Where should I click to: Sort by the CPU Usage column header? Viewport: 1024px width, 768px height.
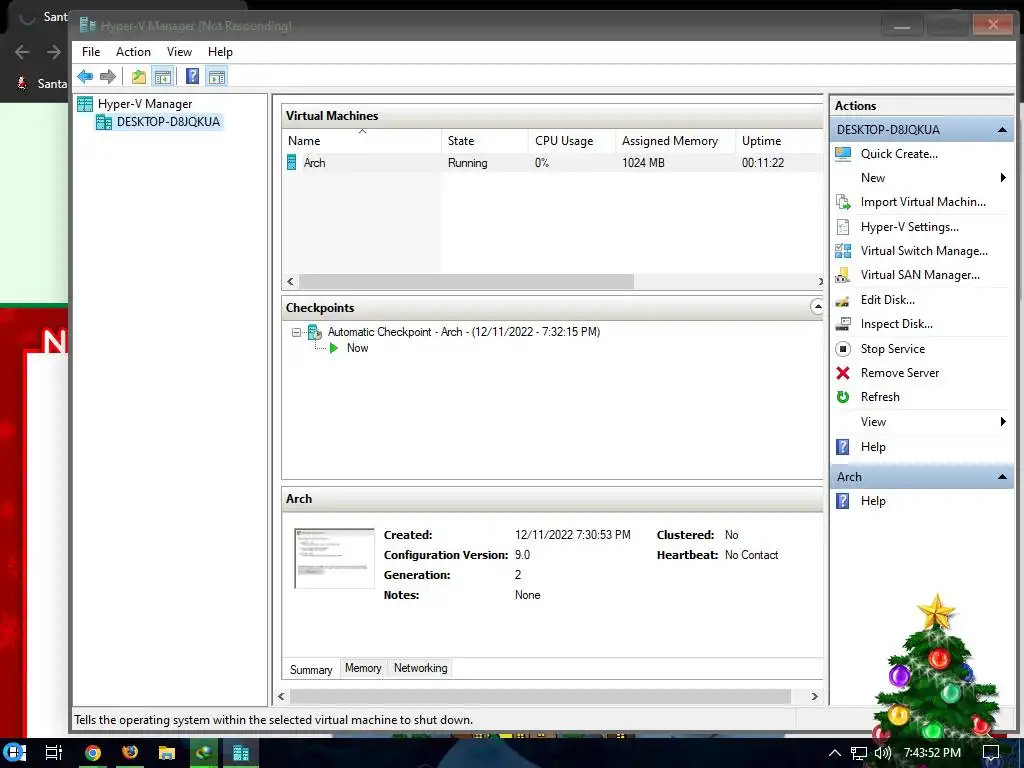[572, 141]
